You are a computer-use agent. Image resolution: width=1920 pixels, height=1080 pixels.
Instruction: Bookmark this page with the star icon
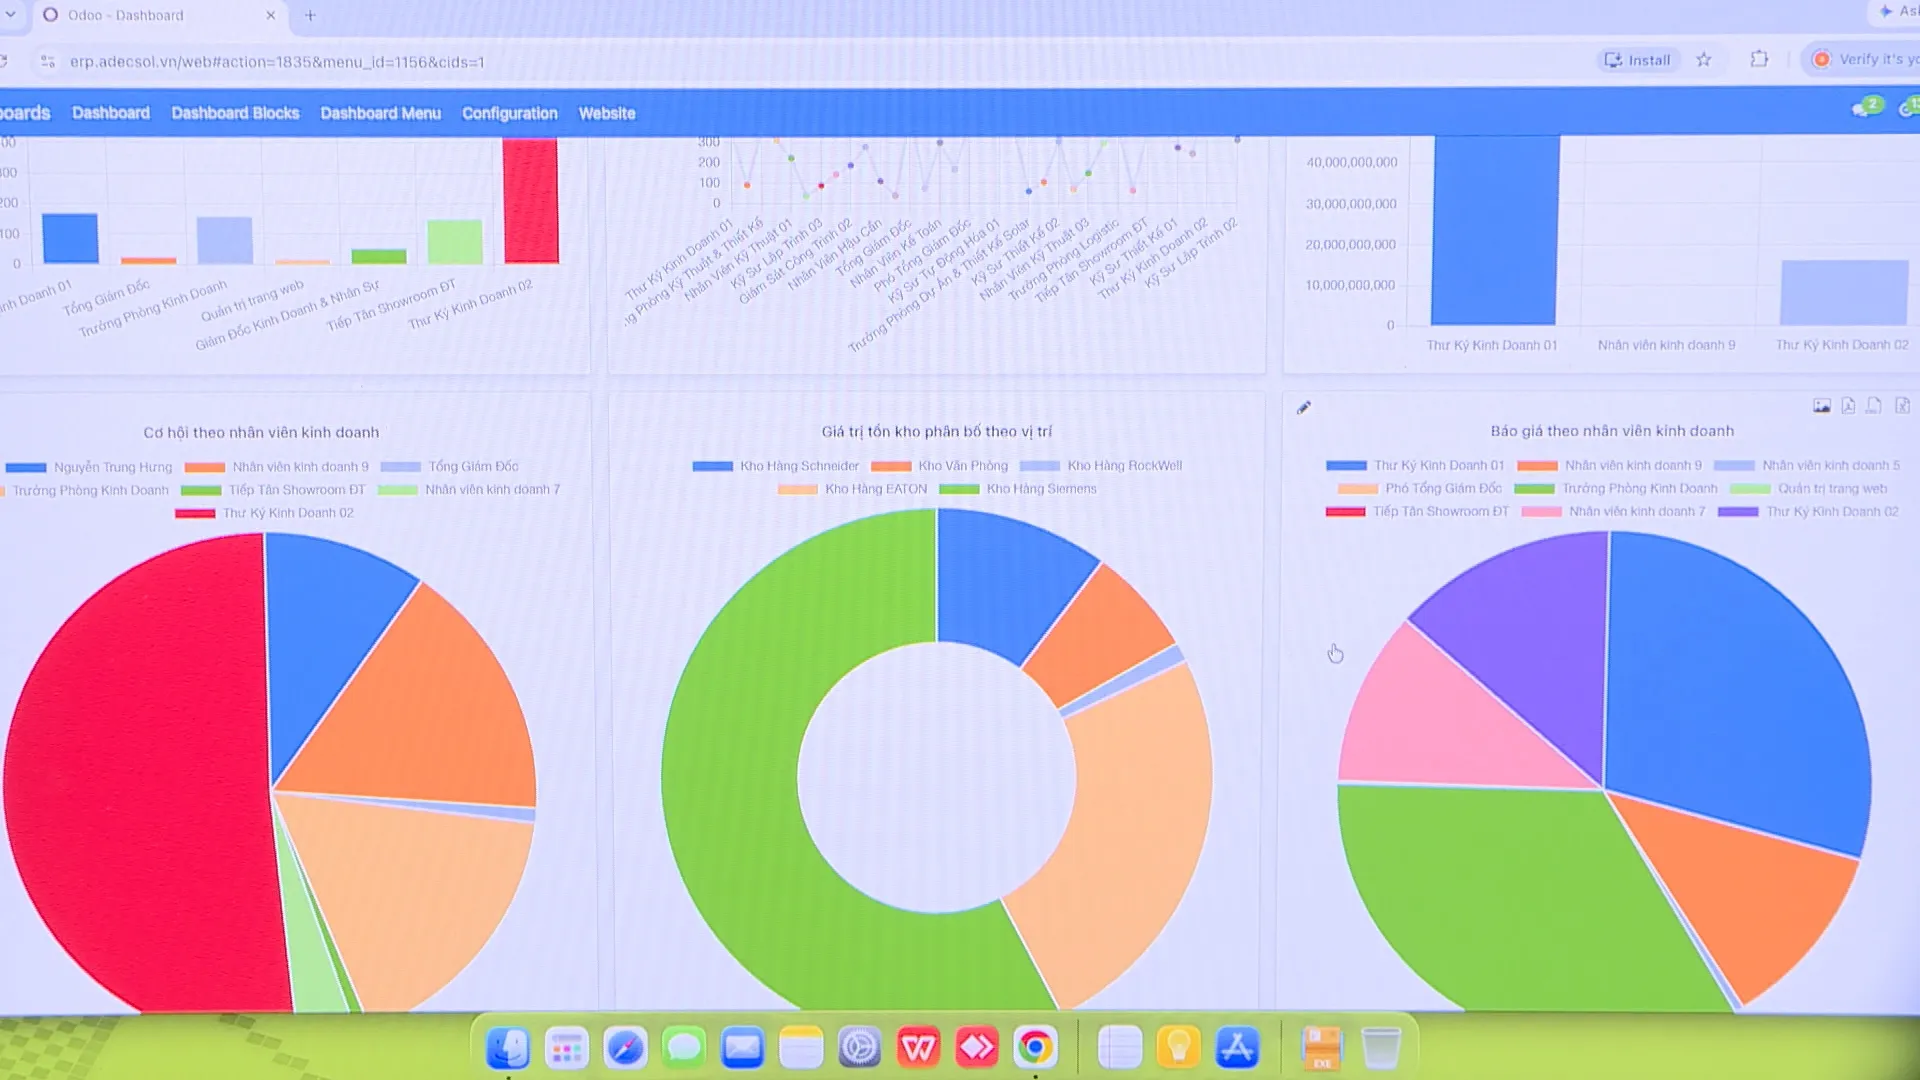tap(1704, 60)
